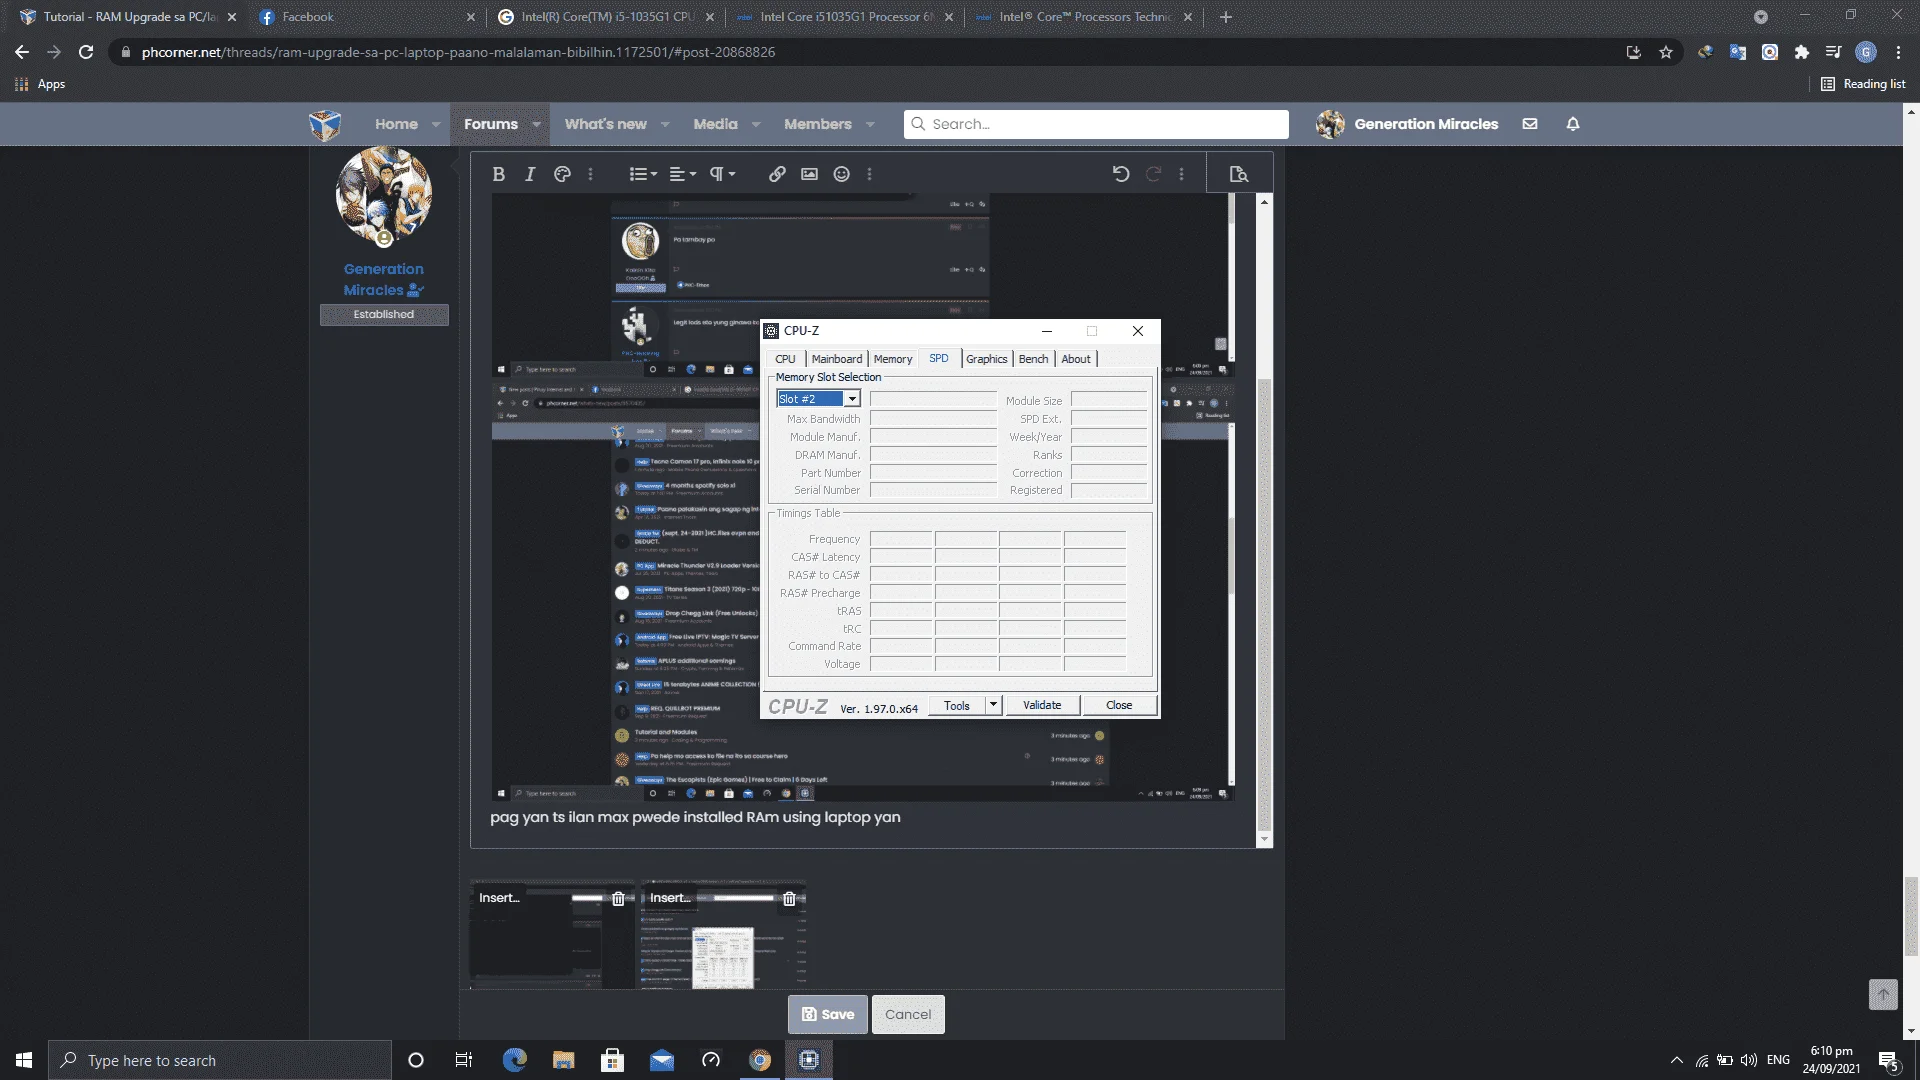
Task: Open the Reading list
Action: click(x=1864, y=84)
